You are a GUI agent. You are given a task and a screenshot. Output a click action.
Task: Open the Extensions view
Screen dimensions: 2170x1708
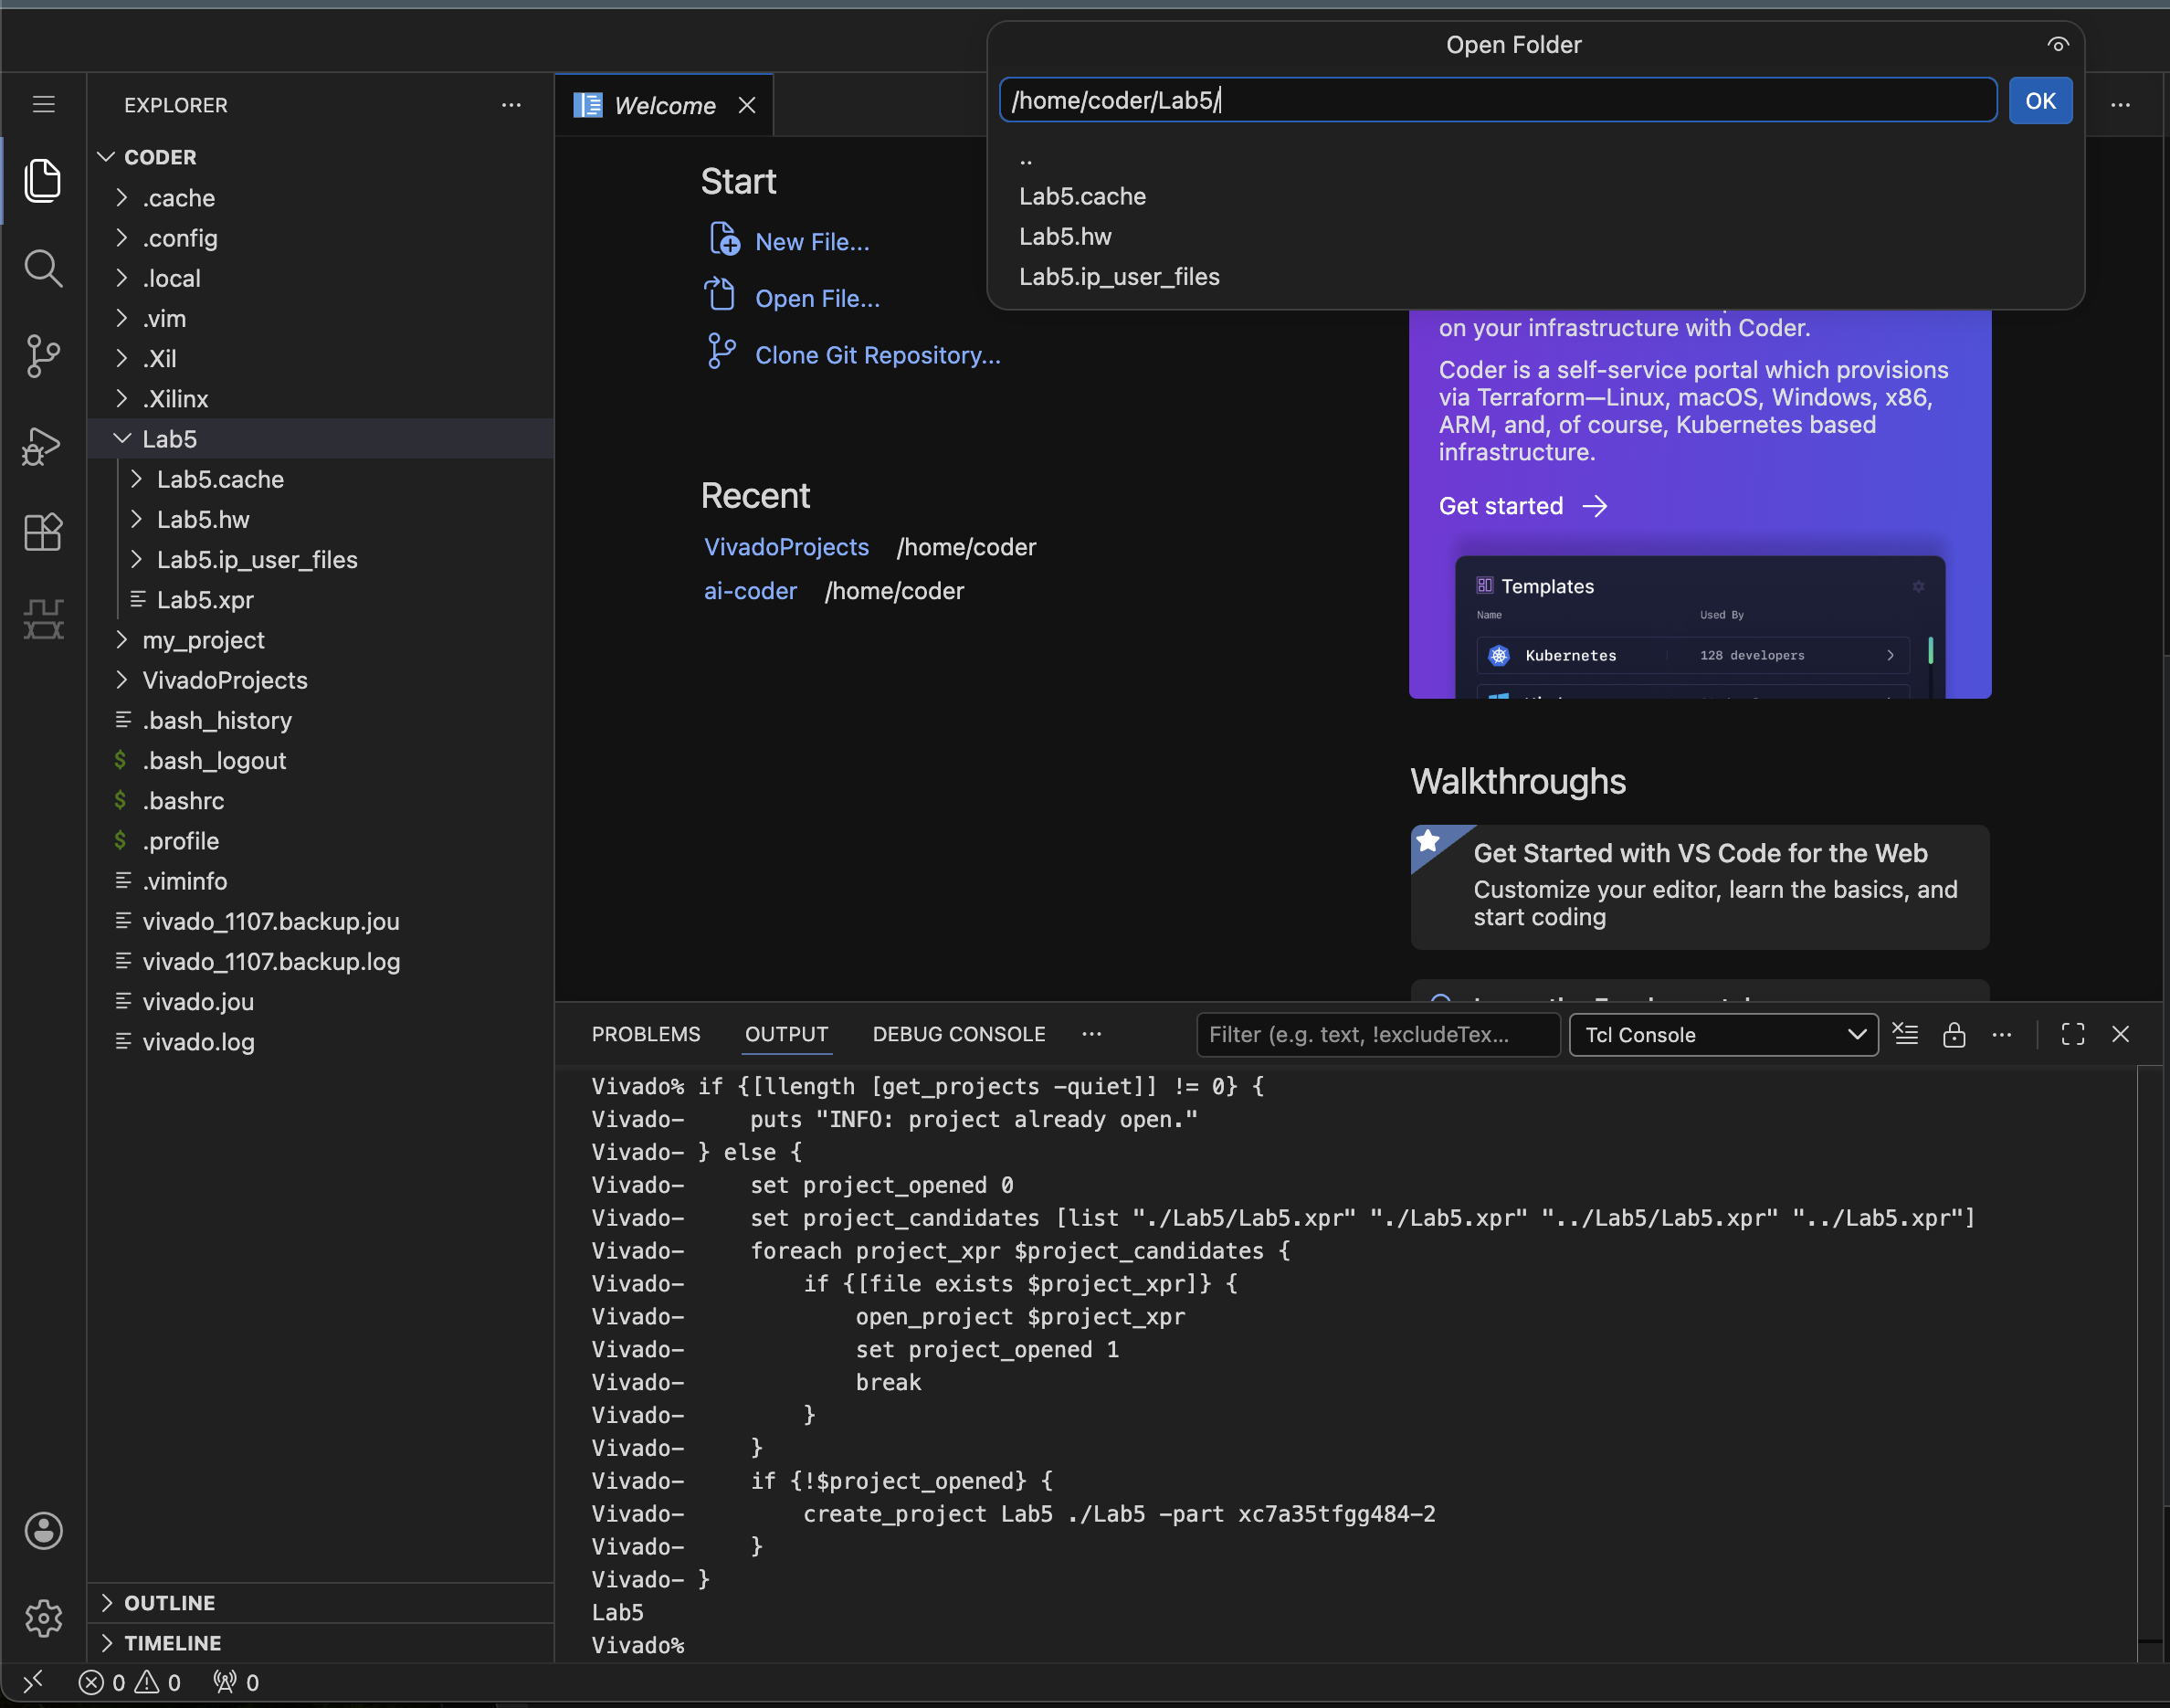click(x=43, y=532)
